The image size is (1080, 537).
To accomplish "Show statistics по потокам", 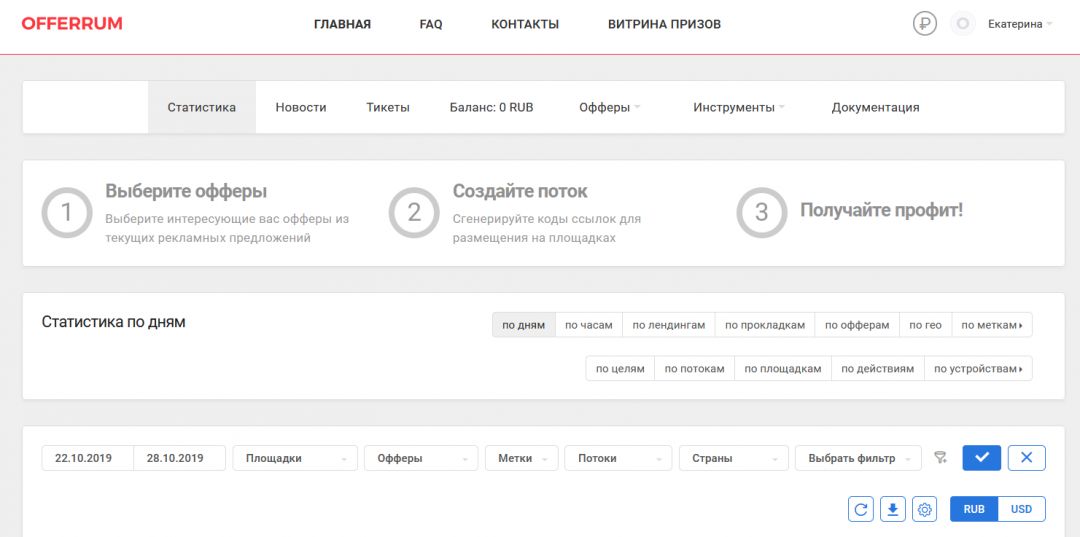I will pos(694,368).
